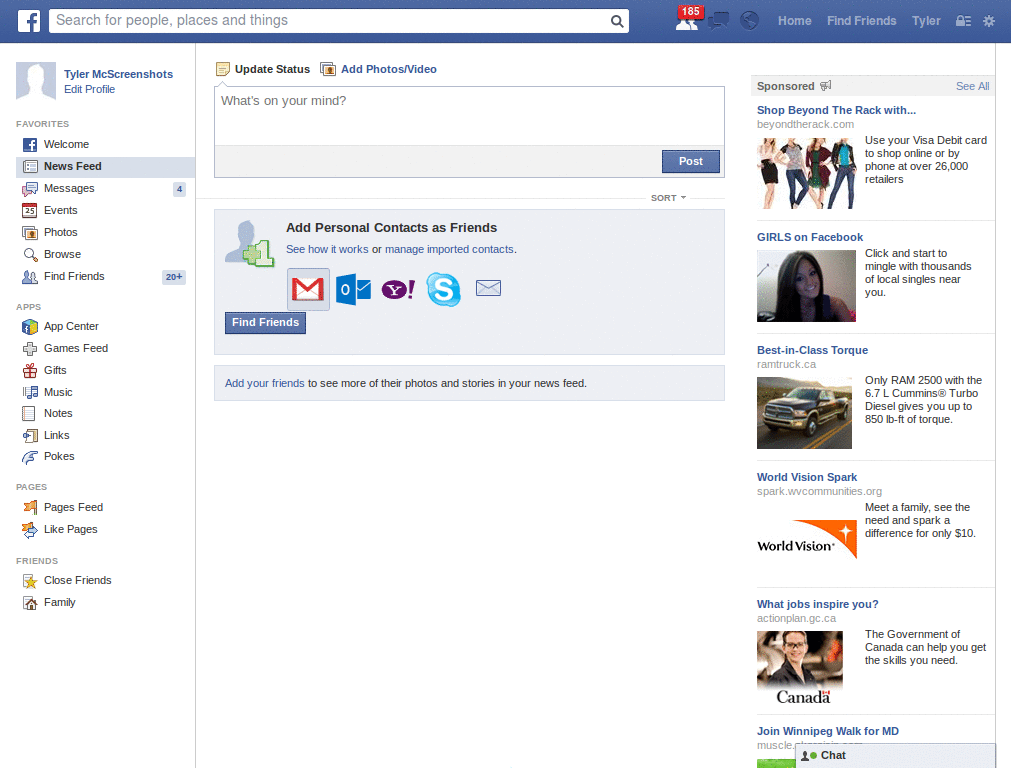Select the Gmail contact import icon

[308, 289]
